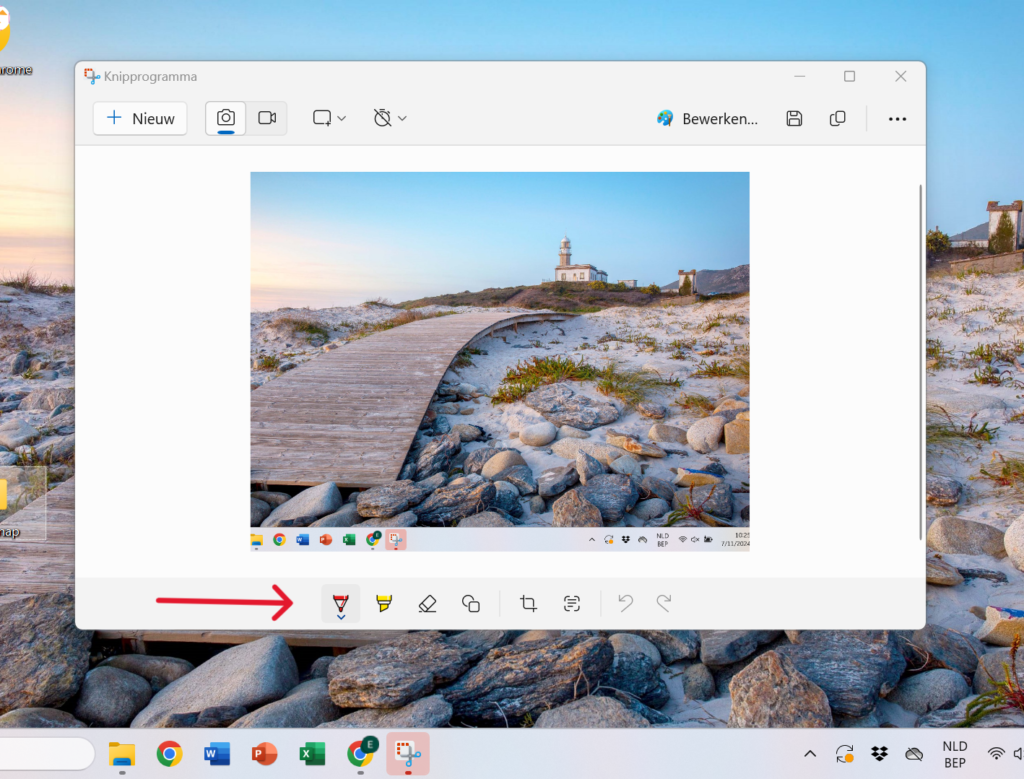Expand the snip shape mode dropdown

(329, 118)
